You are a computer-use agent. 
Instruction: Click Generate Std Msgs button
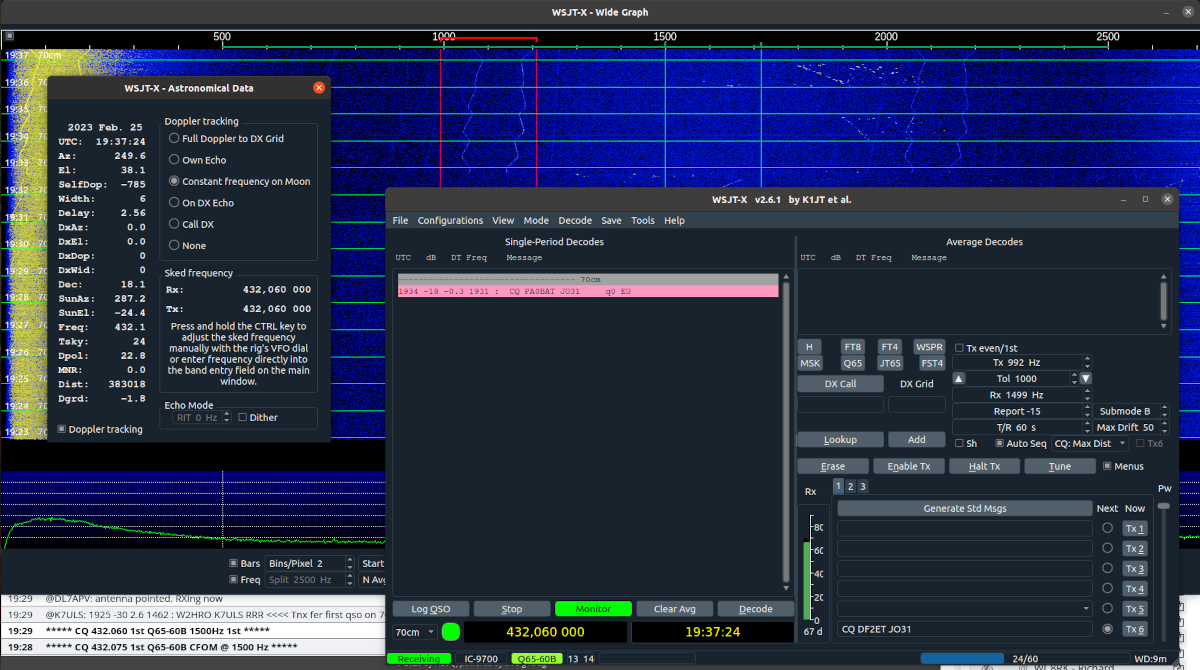(965, 508)
